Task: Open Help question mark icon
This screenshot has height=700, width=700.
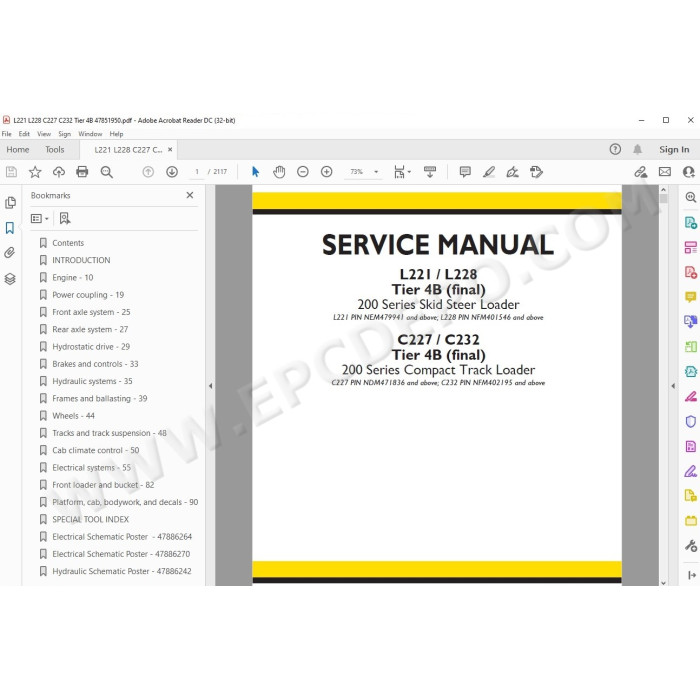Action: click(615, 150)
